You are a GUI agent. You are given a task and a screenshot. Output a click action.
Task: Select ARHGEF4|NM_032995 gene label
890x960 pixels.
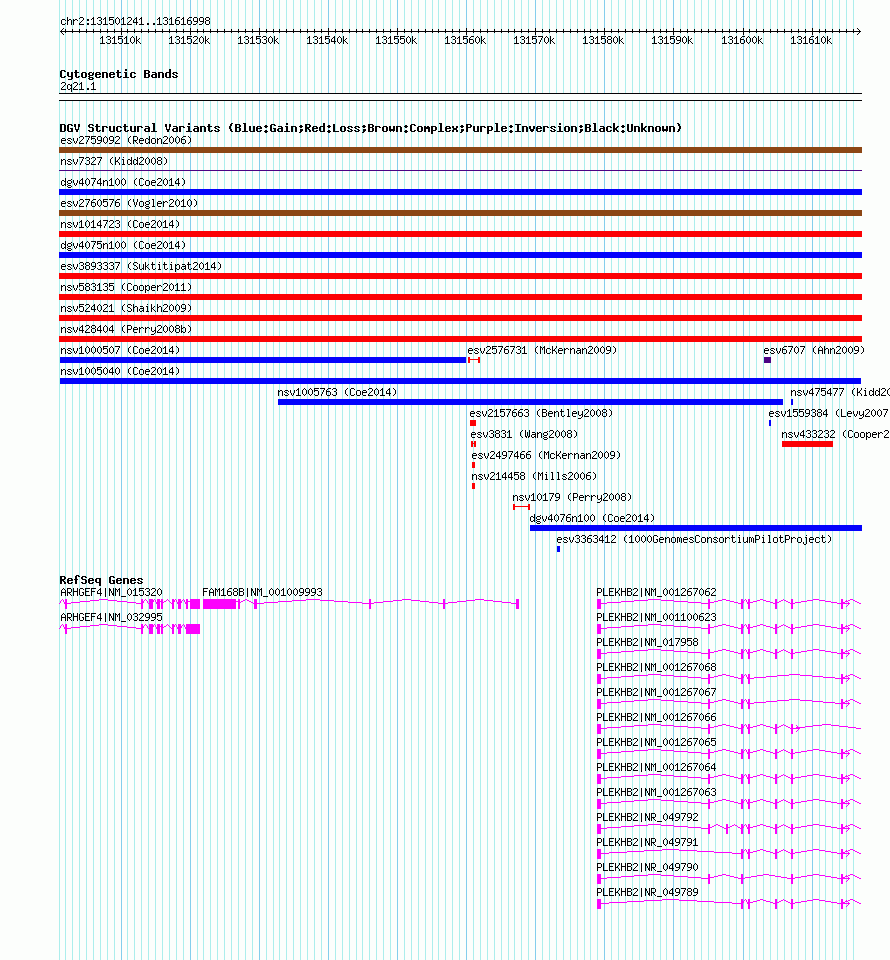pos(111,618)
